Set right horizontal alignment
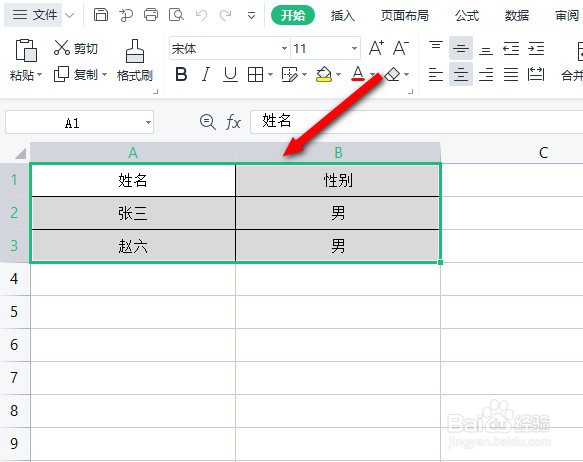 pyautogui.click(x=486, y=74)
